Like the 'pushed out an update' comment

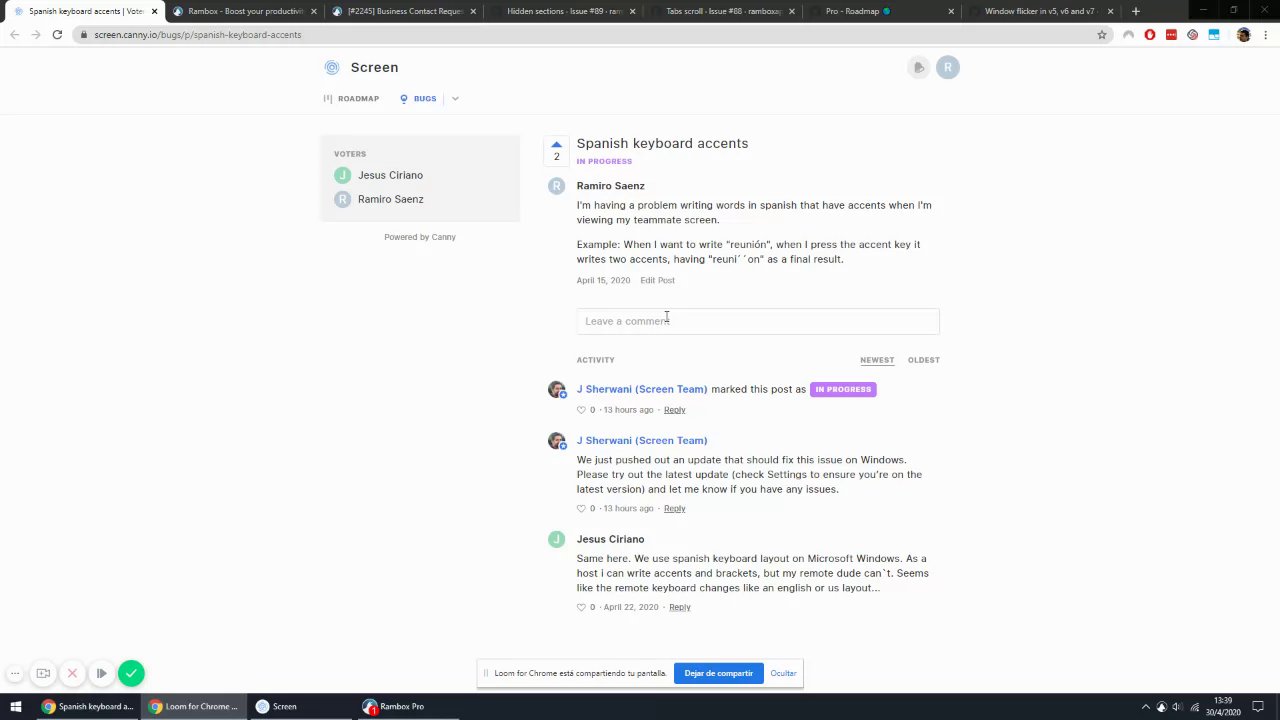[581, 509]
